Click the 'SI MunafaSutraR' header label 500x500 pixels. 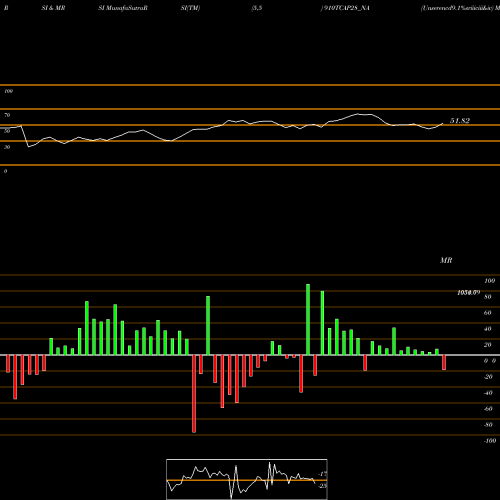[x=123, y=8]
